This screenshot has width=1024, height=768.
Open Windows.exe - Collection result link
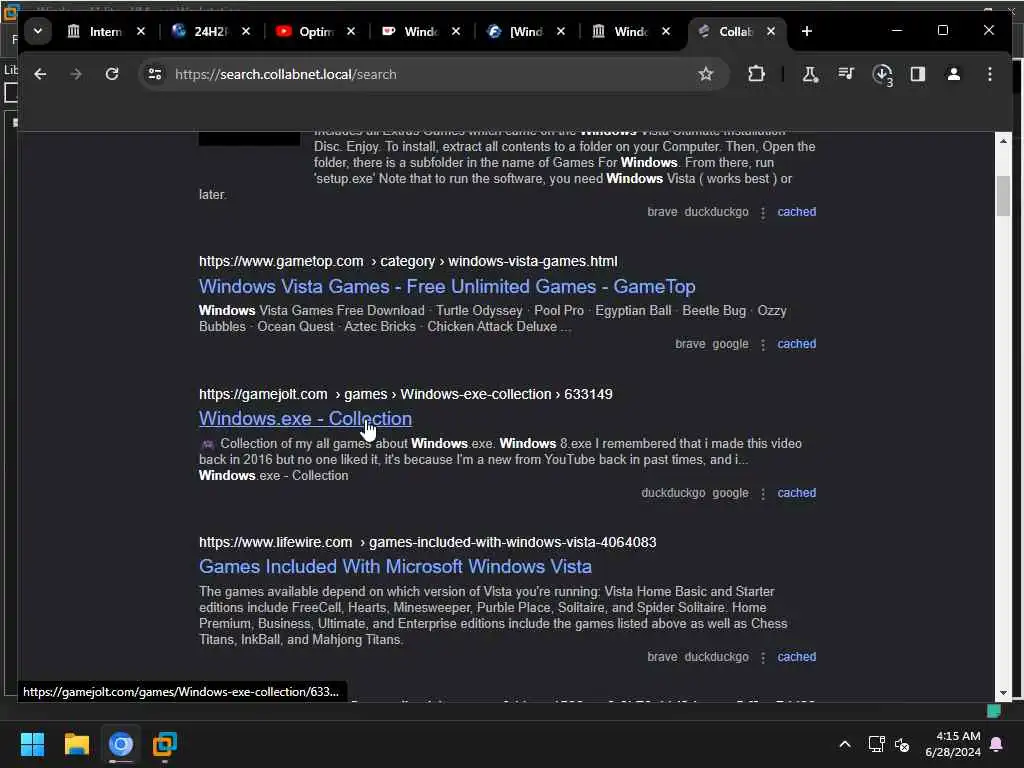pos(305,419)
